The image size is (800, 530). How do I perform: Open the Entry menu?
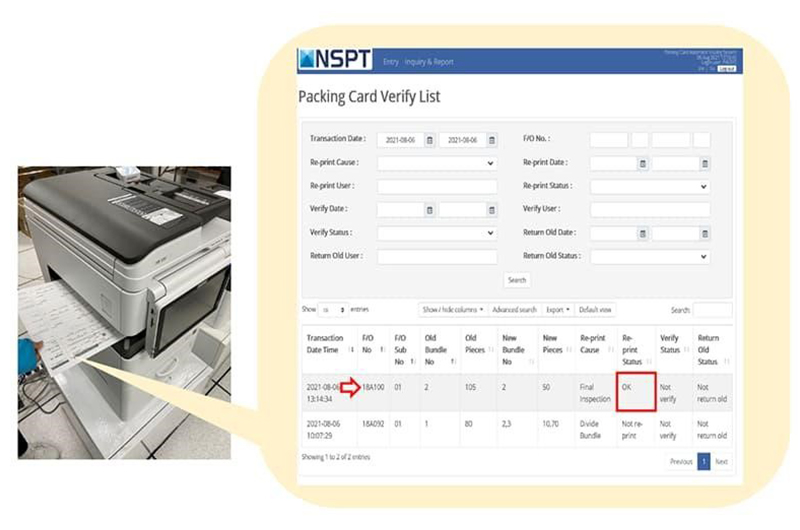point(391,62)
